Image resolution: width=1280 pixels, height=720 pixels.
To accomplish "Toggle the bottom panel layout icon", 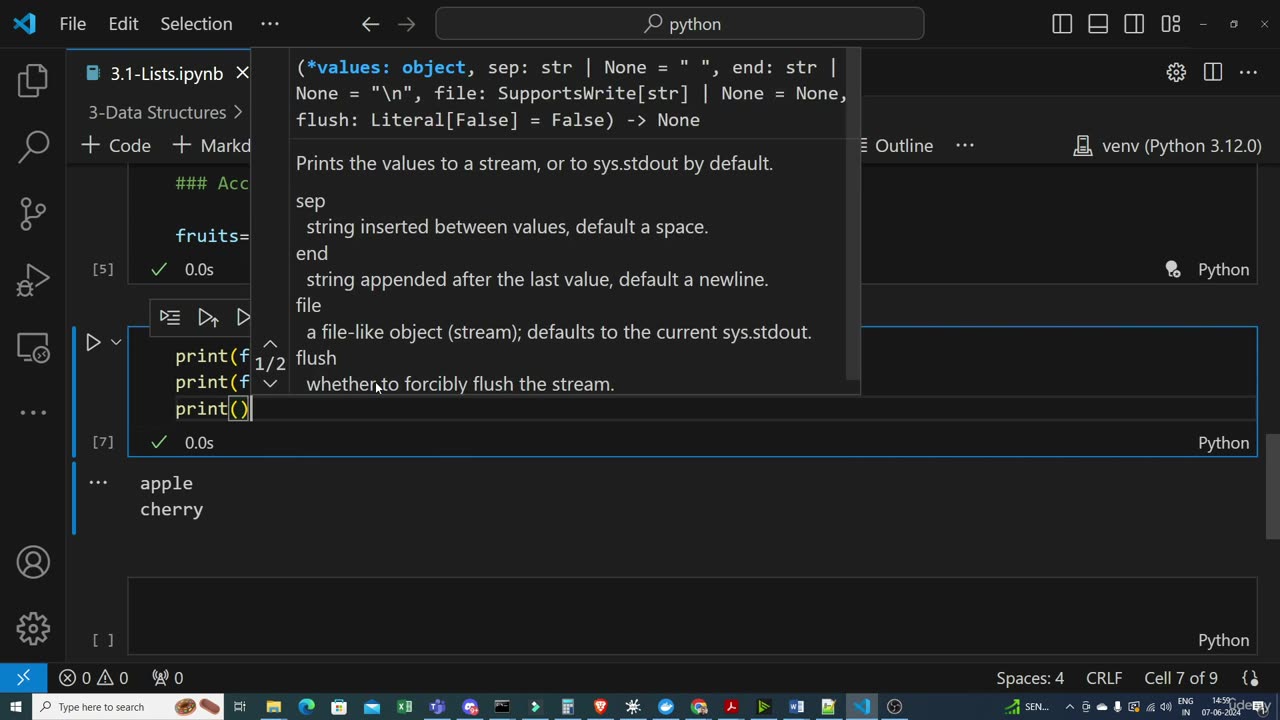I will click(1098, 24).
